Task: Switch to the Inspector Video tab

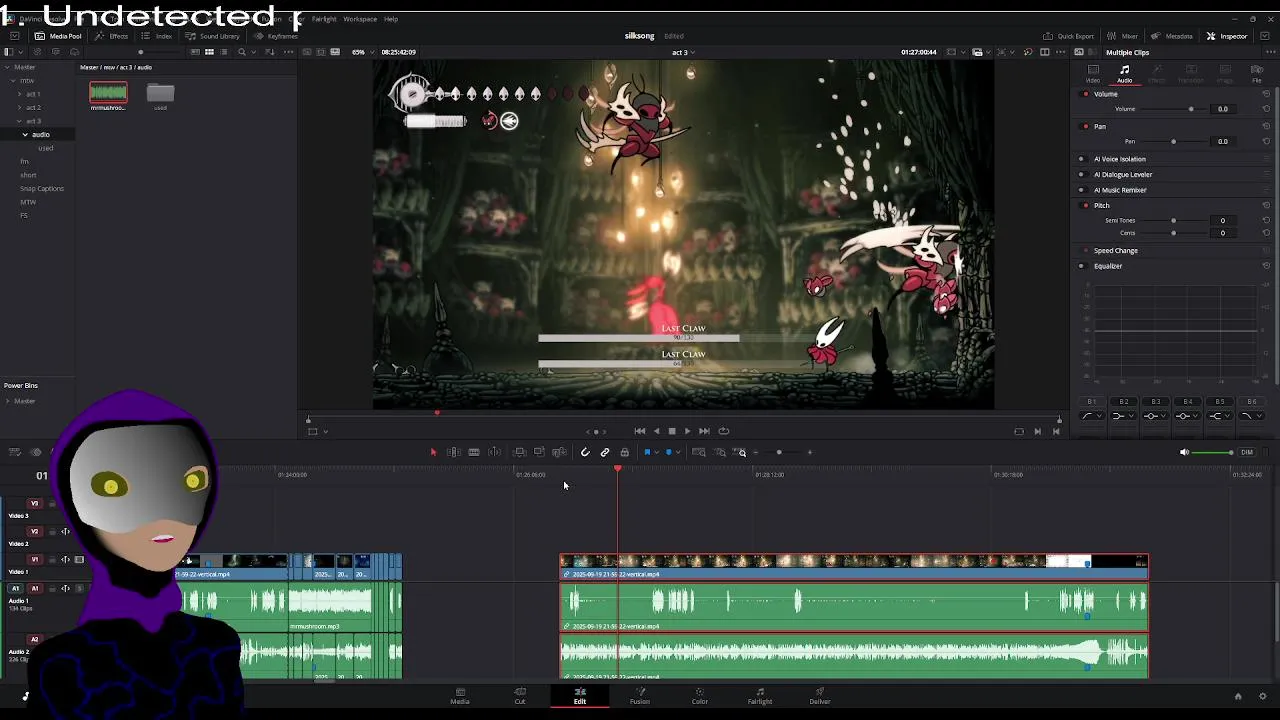Action: [1093, 73]
